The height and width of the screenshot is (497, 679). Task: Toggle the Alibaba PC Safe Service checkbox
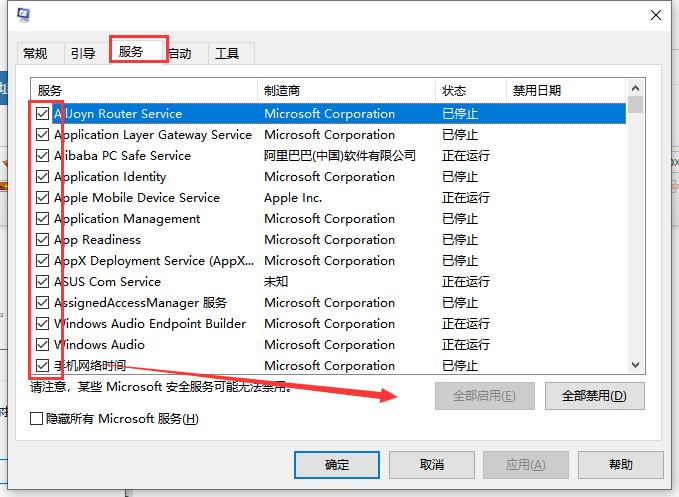(x=42, y=156)
